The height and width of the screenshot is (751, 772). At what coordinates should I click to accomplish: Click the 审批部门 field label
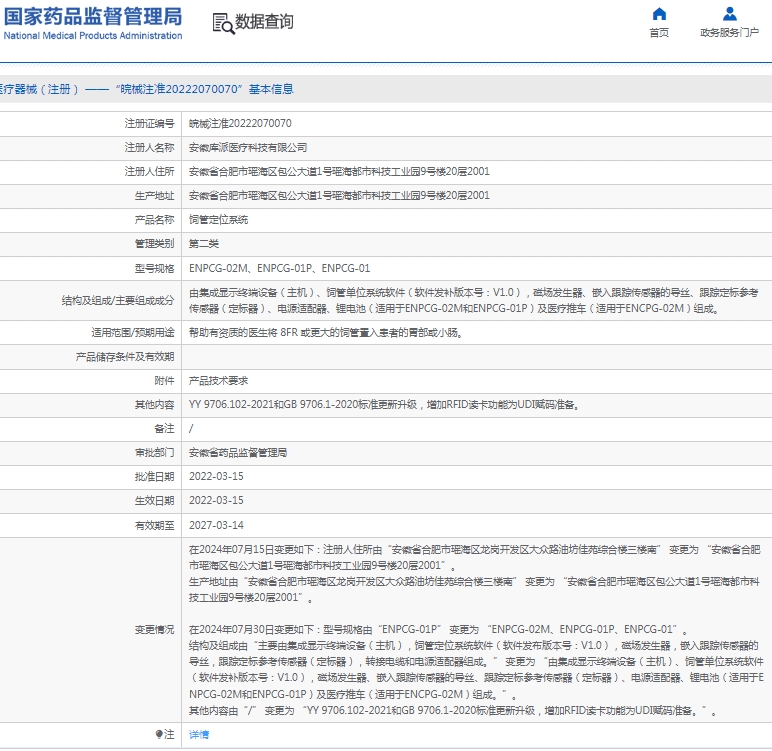[x=154, y=452]
